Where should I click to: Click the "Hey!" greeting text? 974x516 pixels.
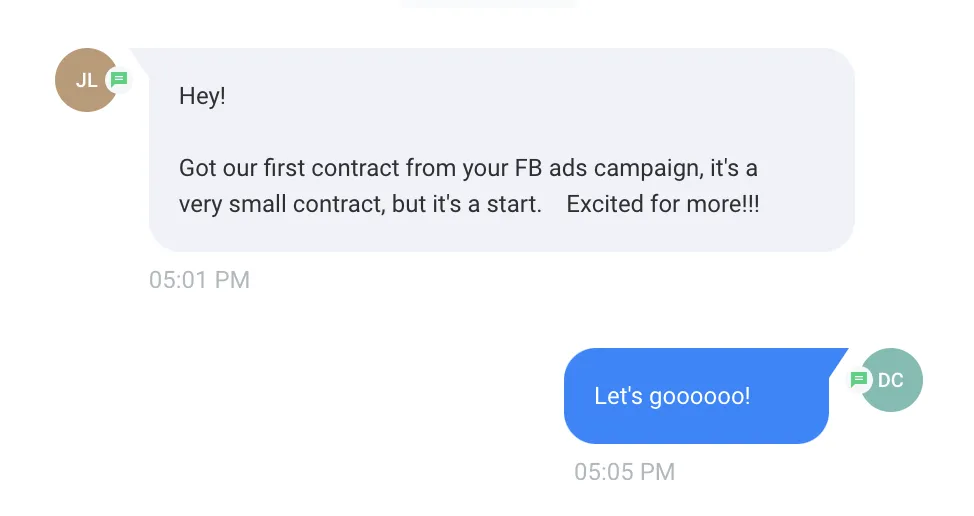tap(202, 97)
